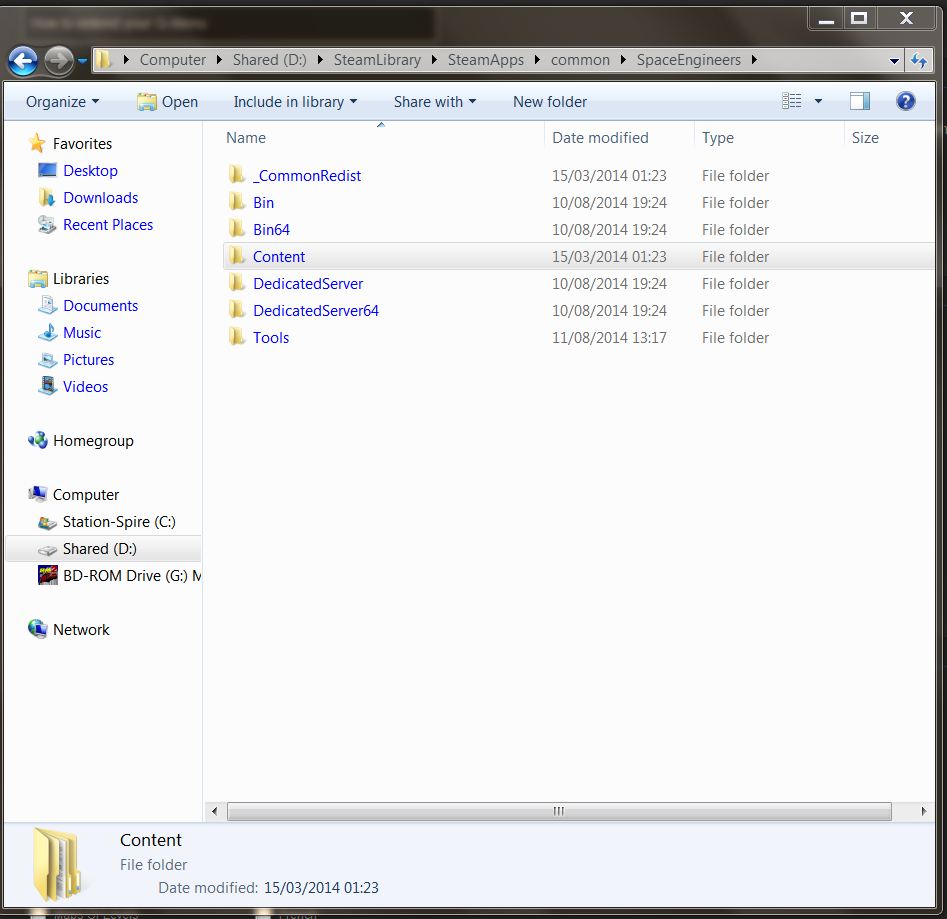This screenshot has width=947, height=919.
Task: Open Desktop in Favorites
Action: click(90, 171)
